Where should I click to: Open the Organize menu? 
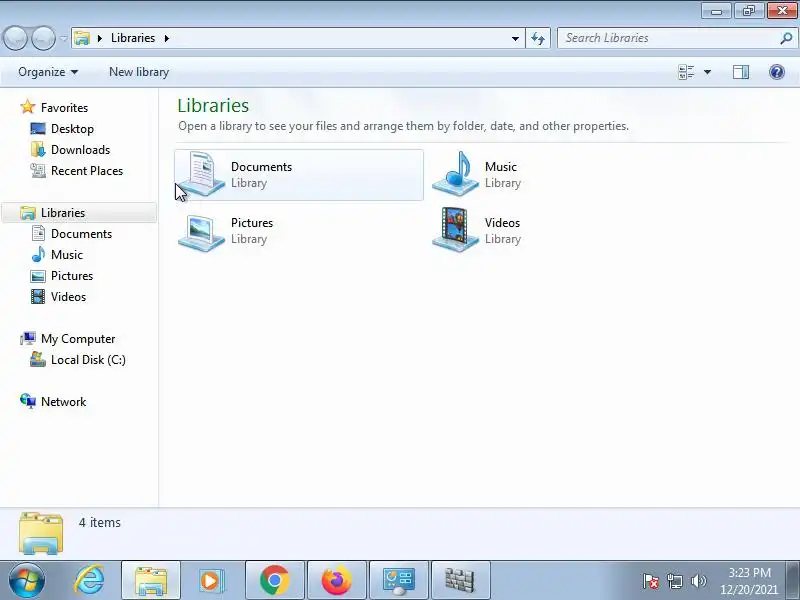pos(48,72)
